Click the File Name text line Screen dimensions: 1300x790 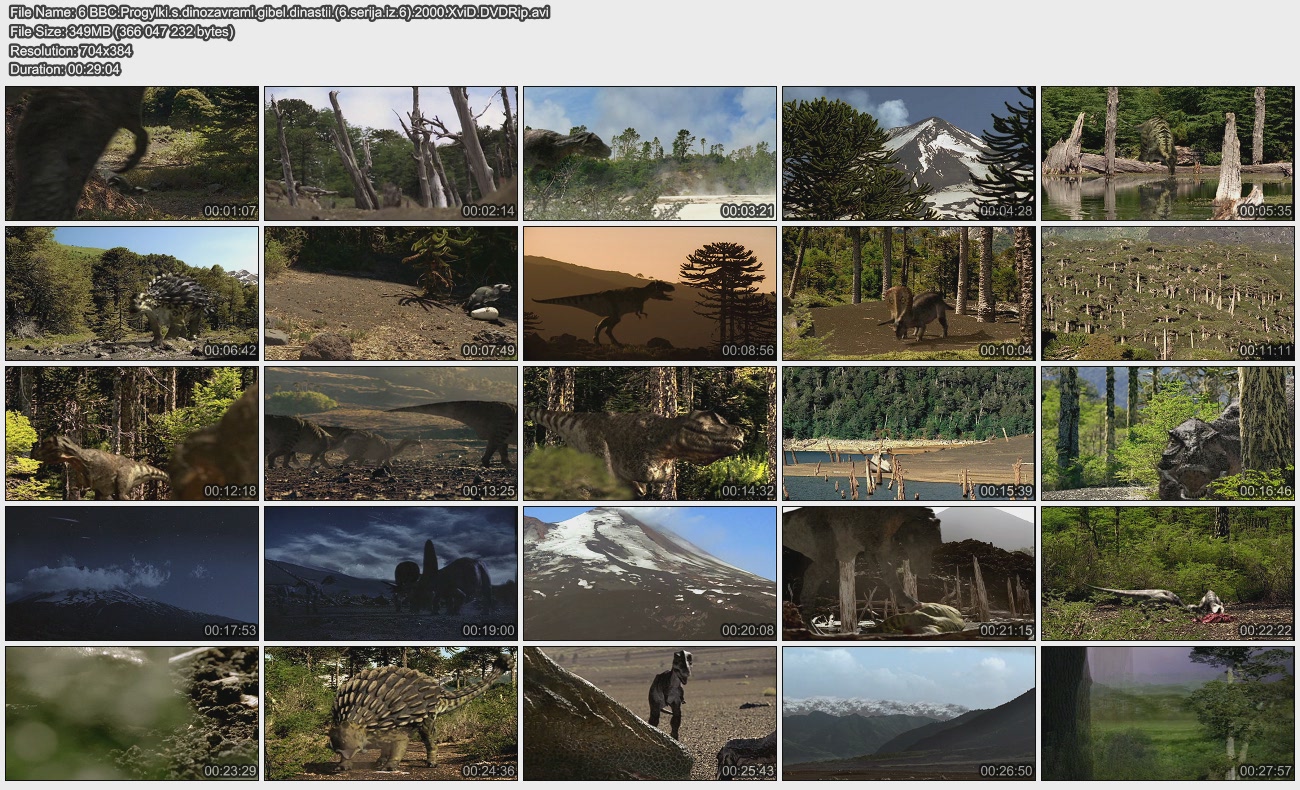click(x=279, y=12)
